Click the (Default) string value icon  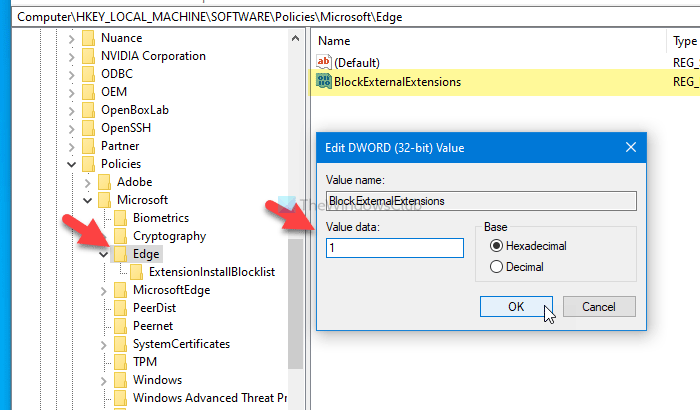[x=323, y=62]
